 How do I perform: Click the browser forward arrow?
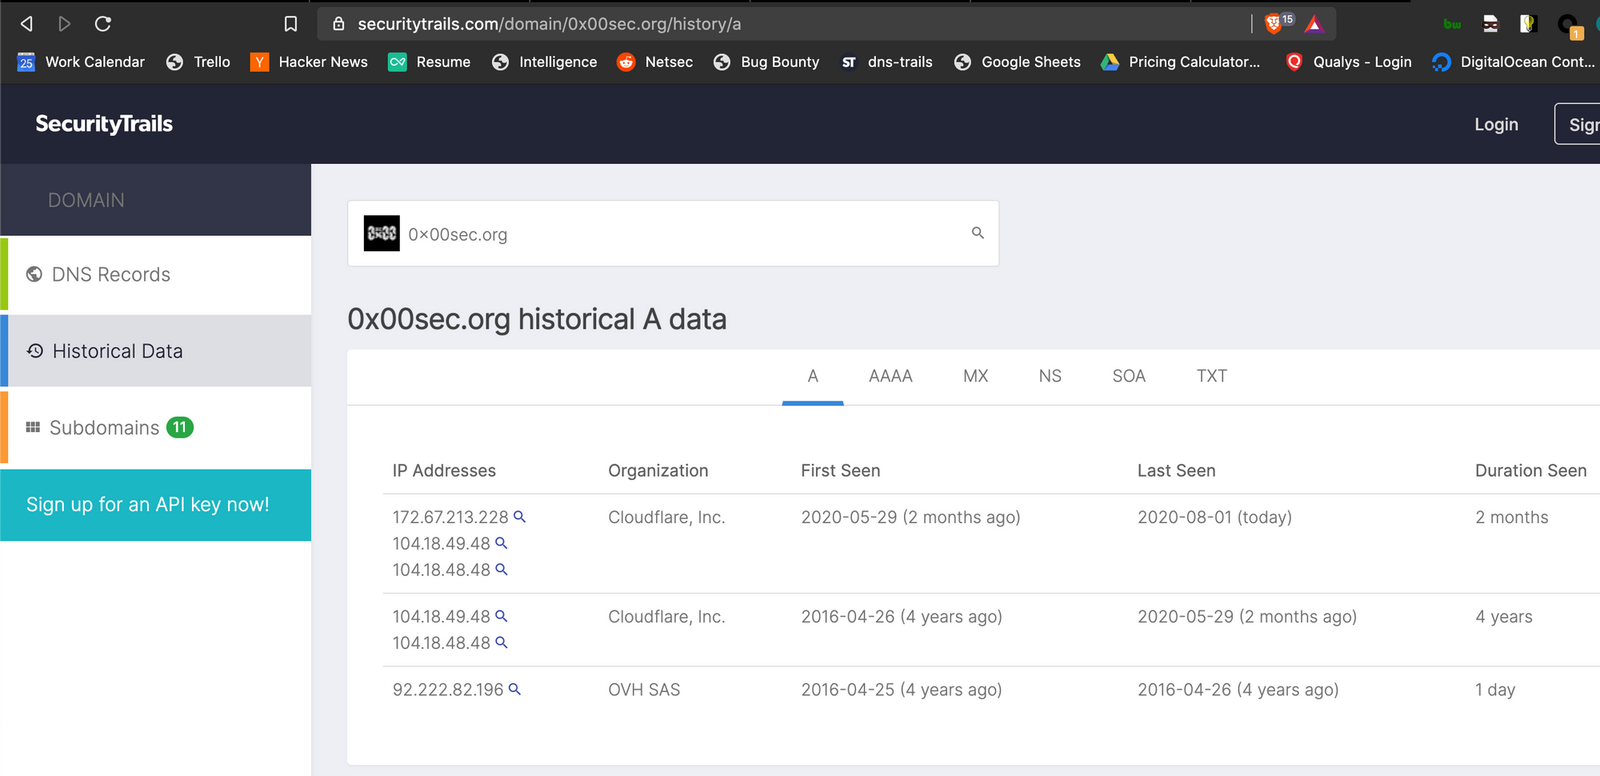pos(64,23)
